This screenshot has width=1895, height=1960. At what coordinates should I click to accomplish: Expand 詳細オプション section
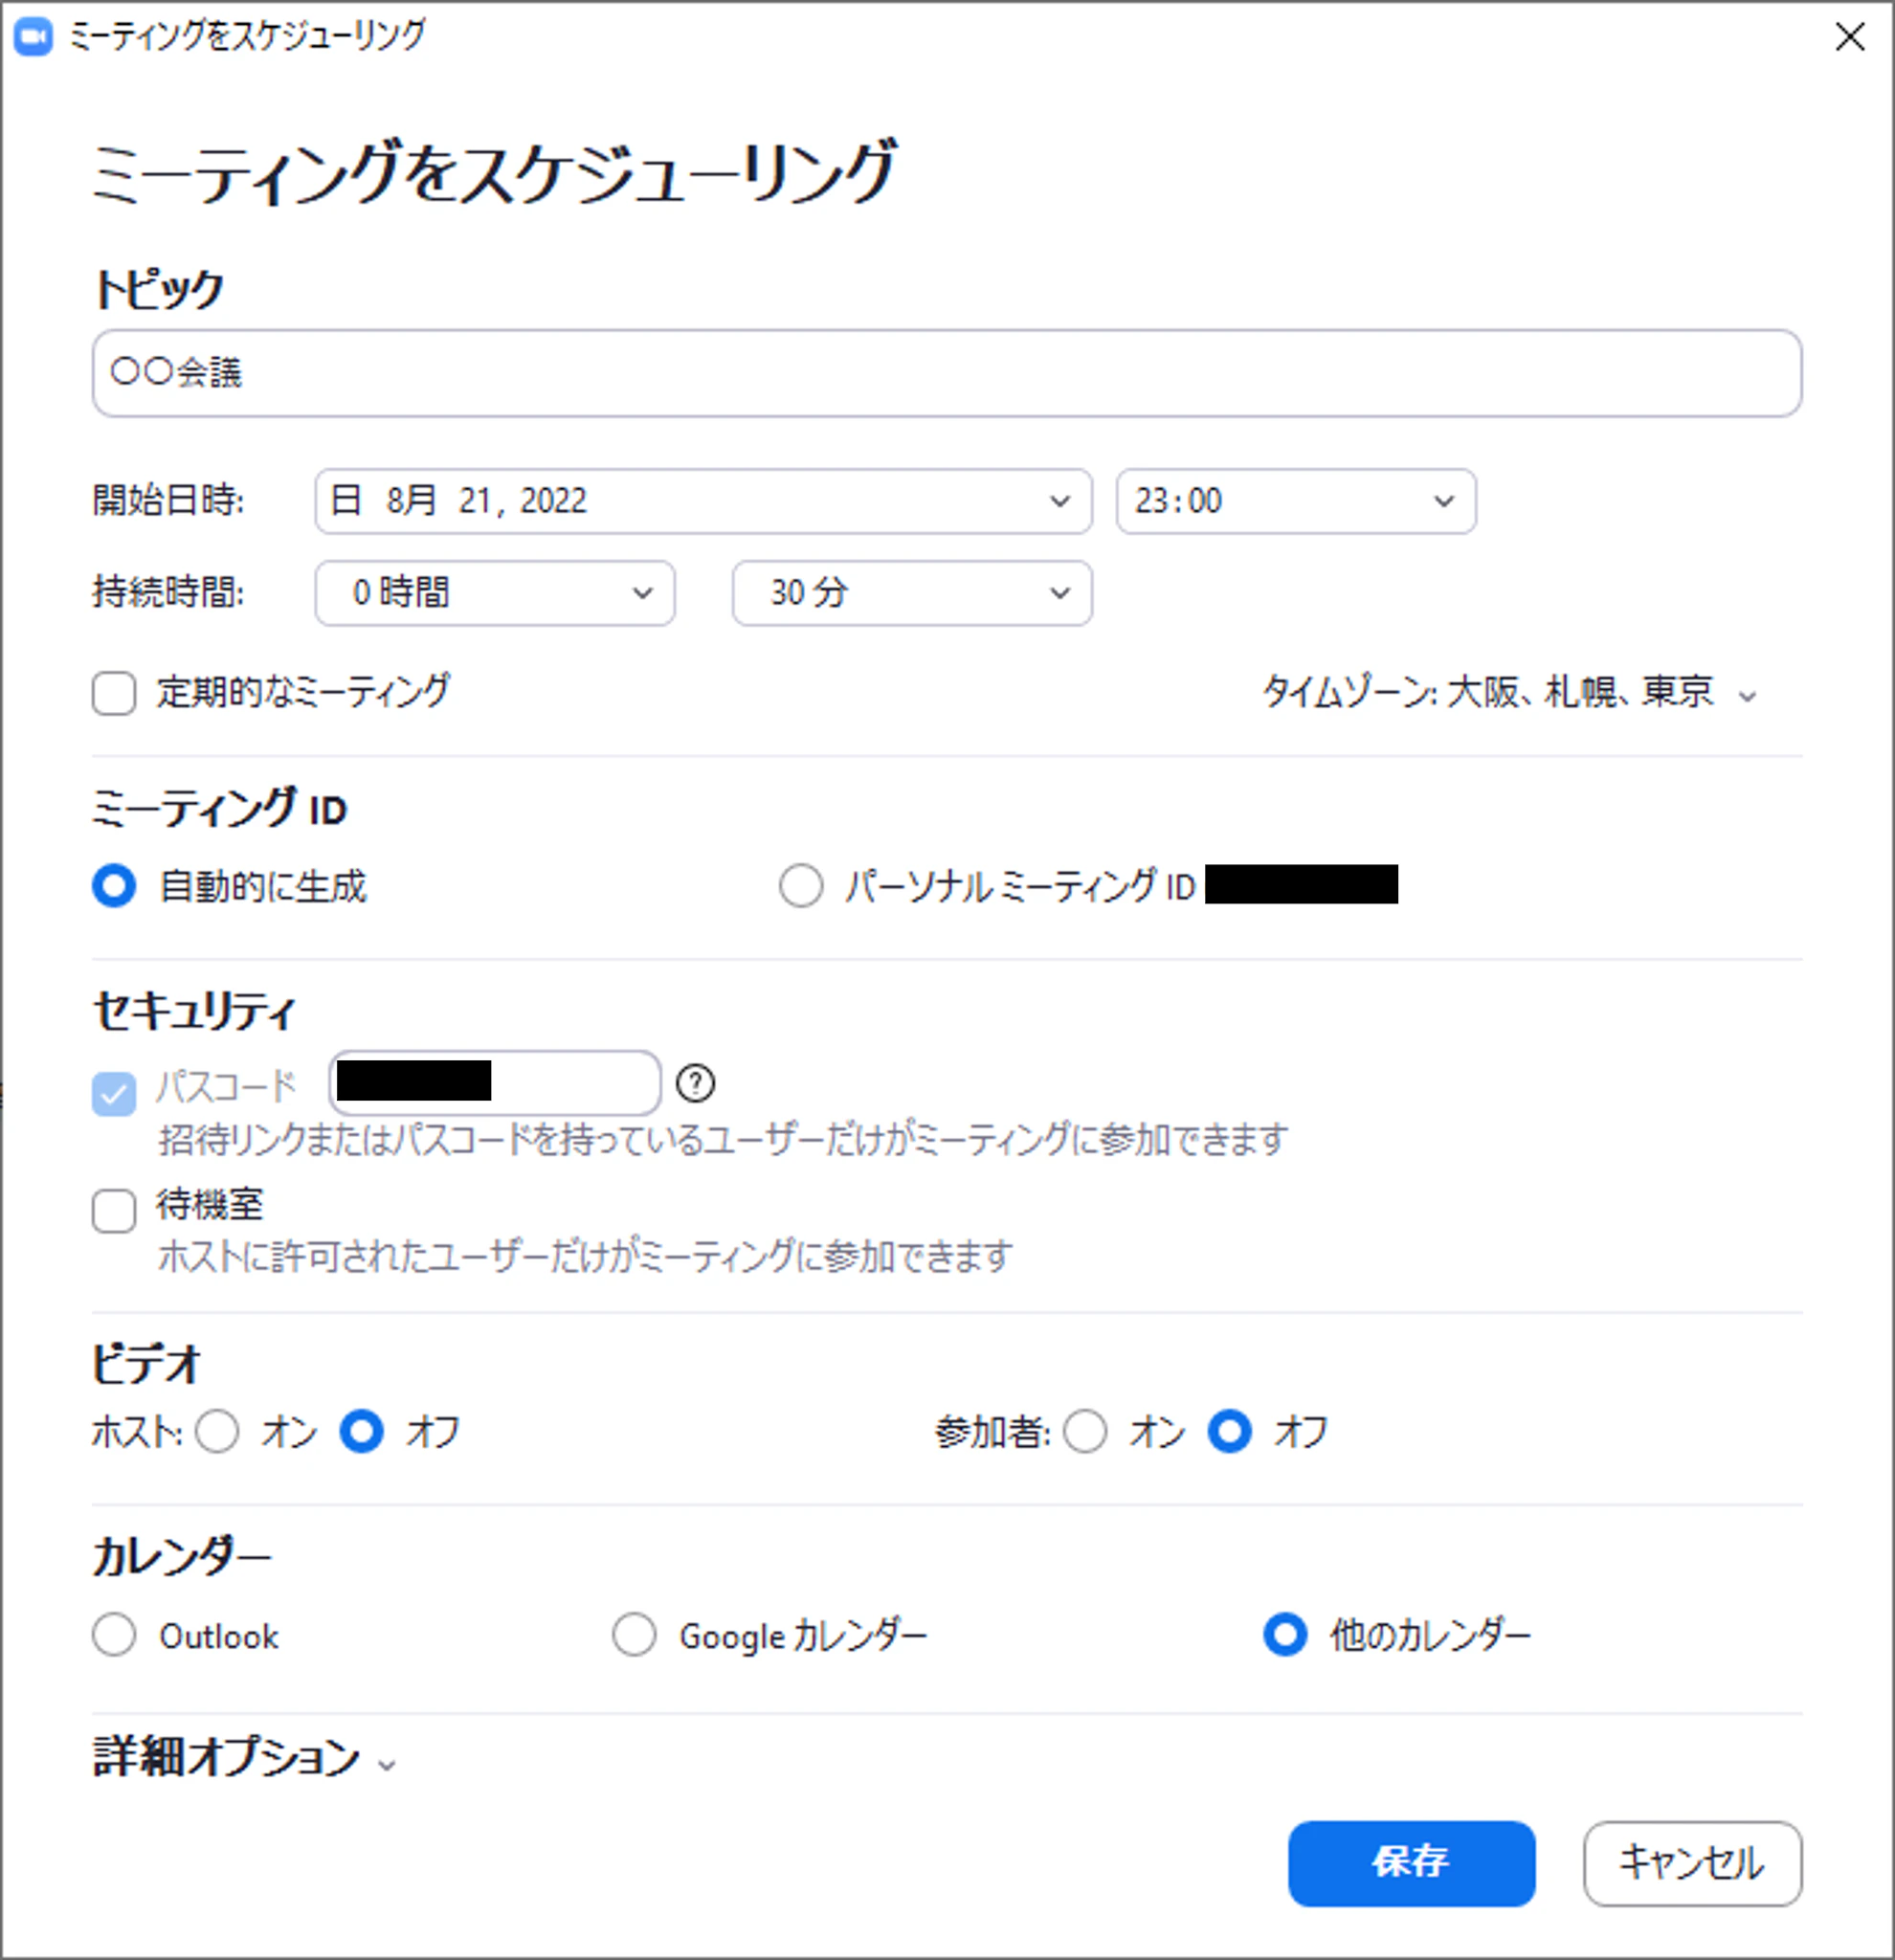pyautogui.click(x=244, y=1757)
